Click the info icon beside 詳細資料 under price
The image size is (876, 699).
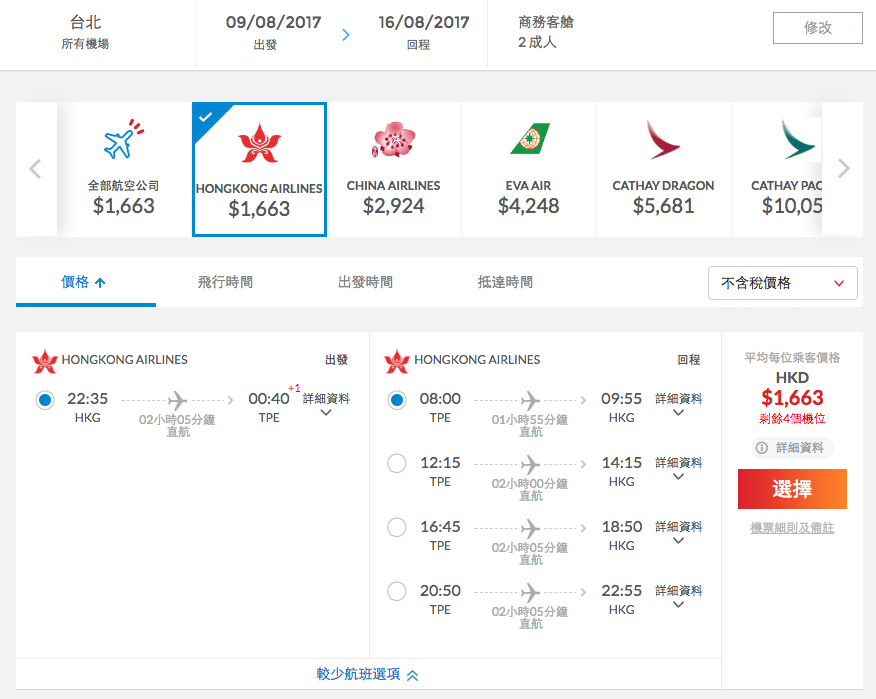[x=761, y=448]
